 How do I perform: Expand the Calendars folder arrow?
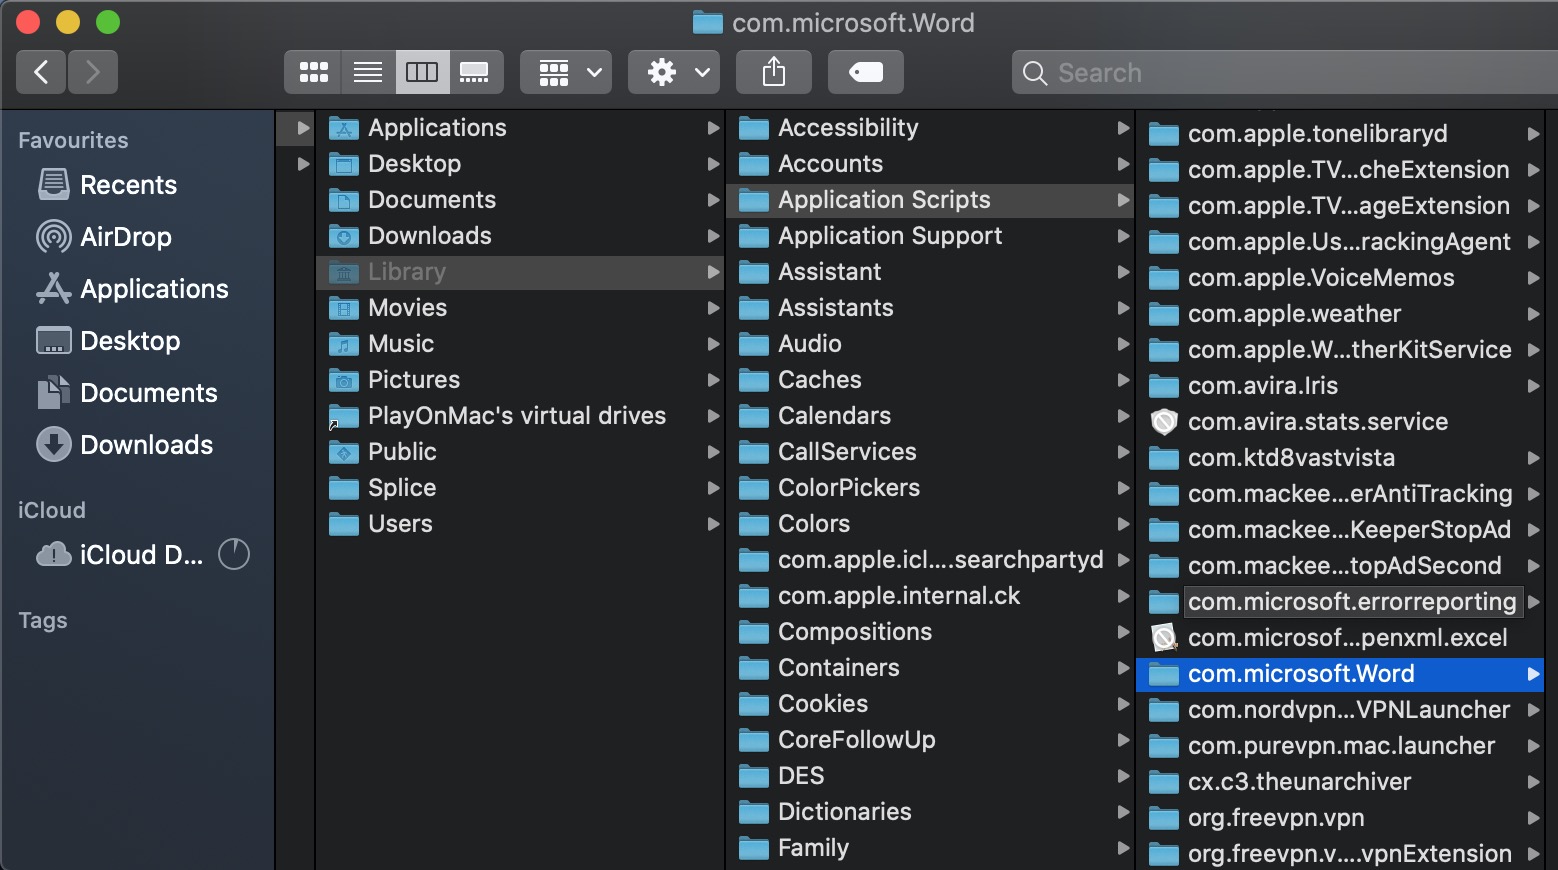point(1123,416)
